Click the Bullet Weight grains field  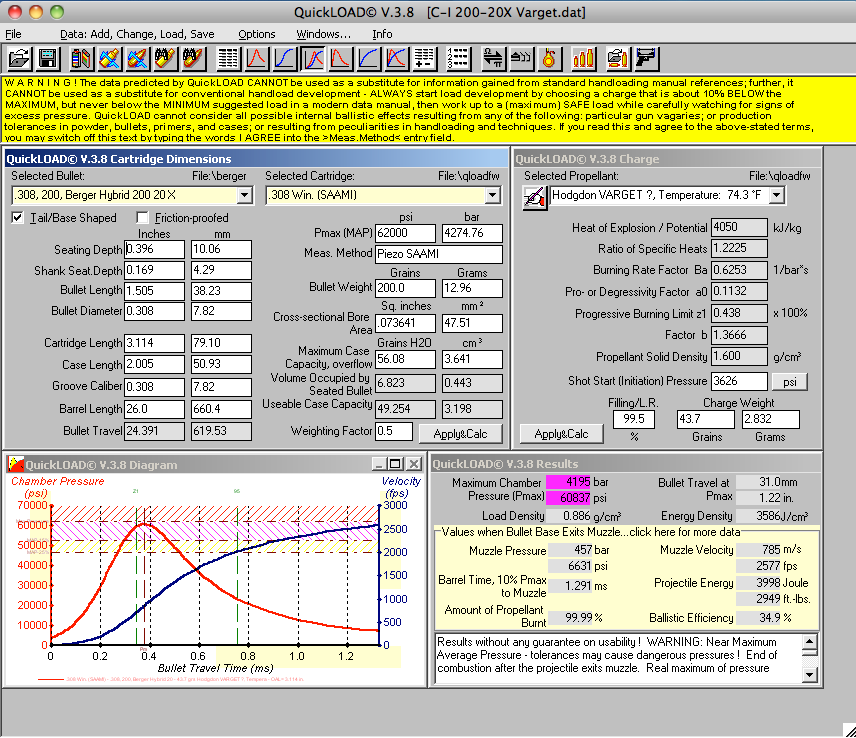(406, 288)
